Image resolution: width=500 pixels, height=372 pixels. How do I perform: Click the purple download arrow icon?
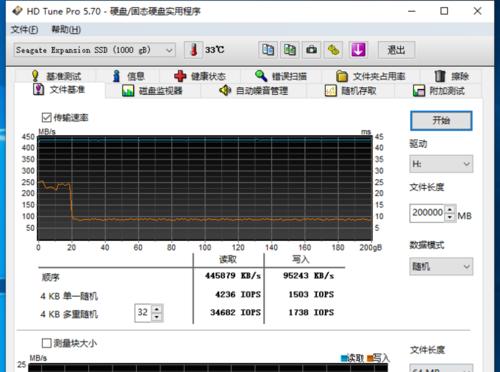pos(358,50)
